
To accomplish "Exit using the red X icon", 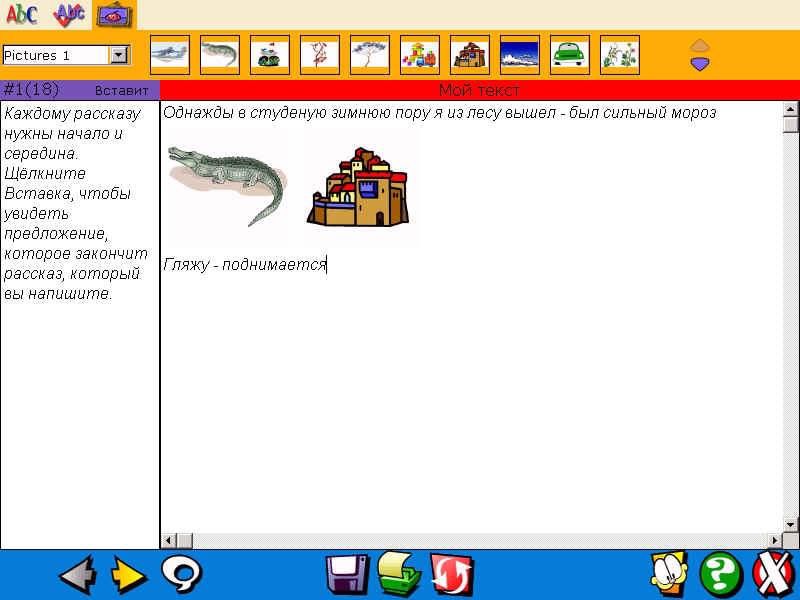I will [x=772, y=575].
